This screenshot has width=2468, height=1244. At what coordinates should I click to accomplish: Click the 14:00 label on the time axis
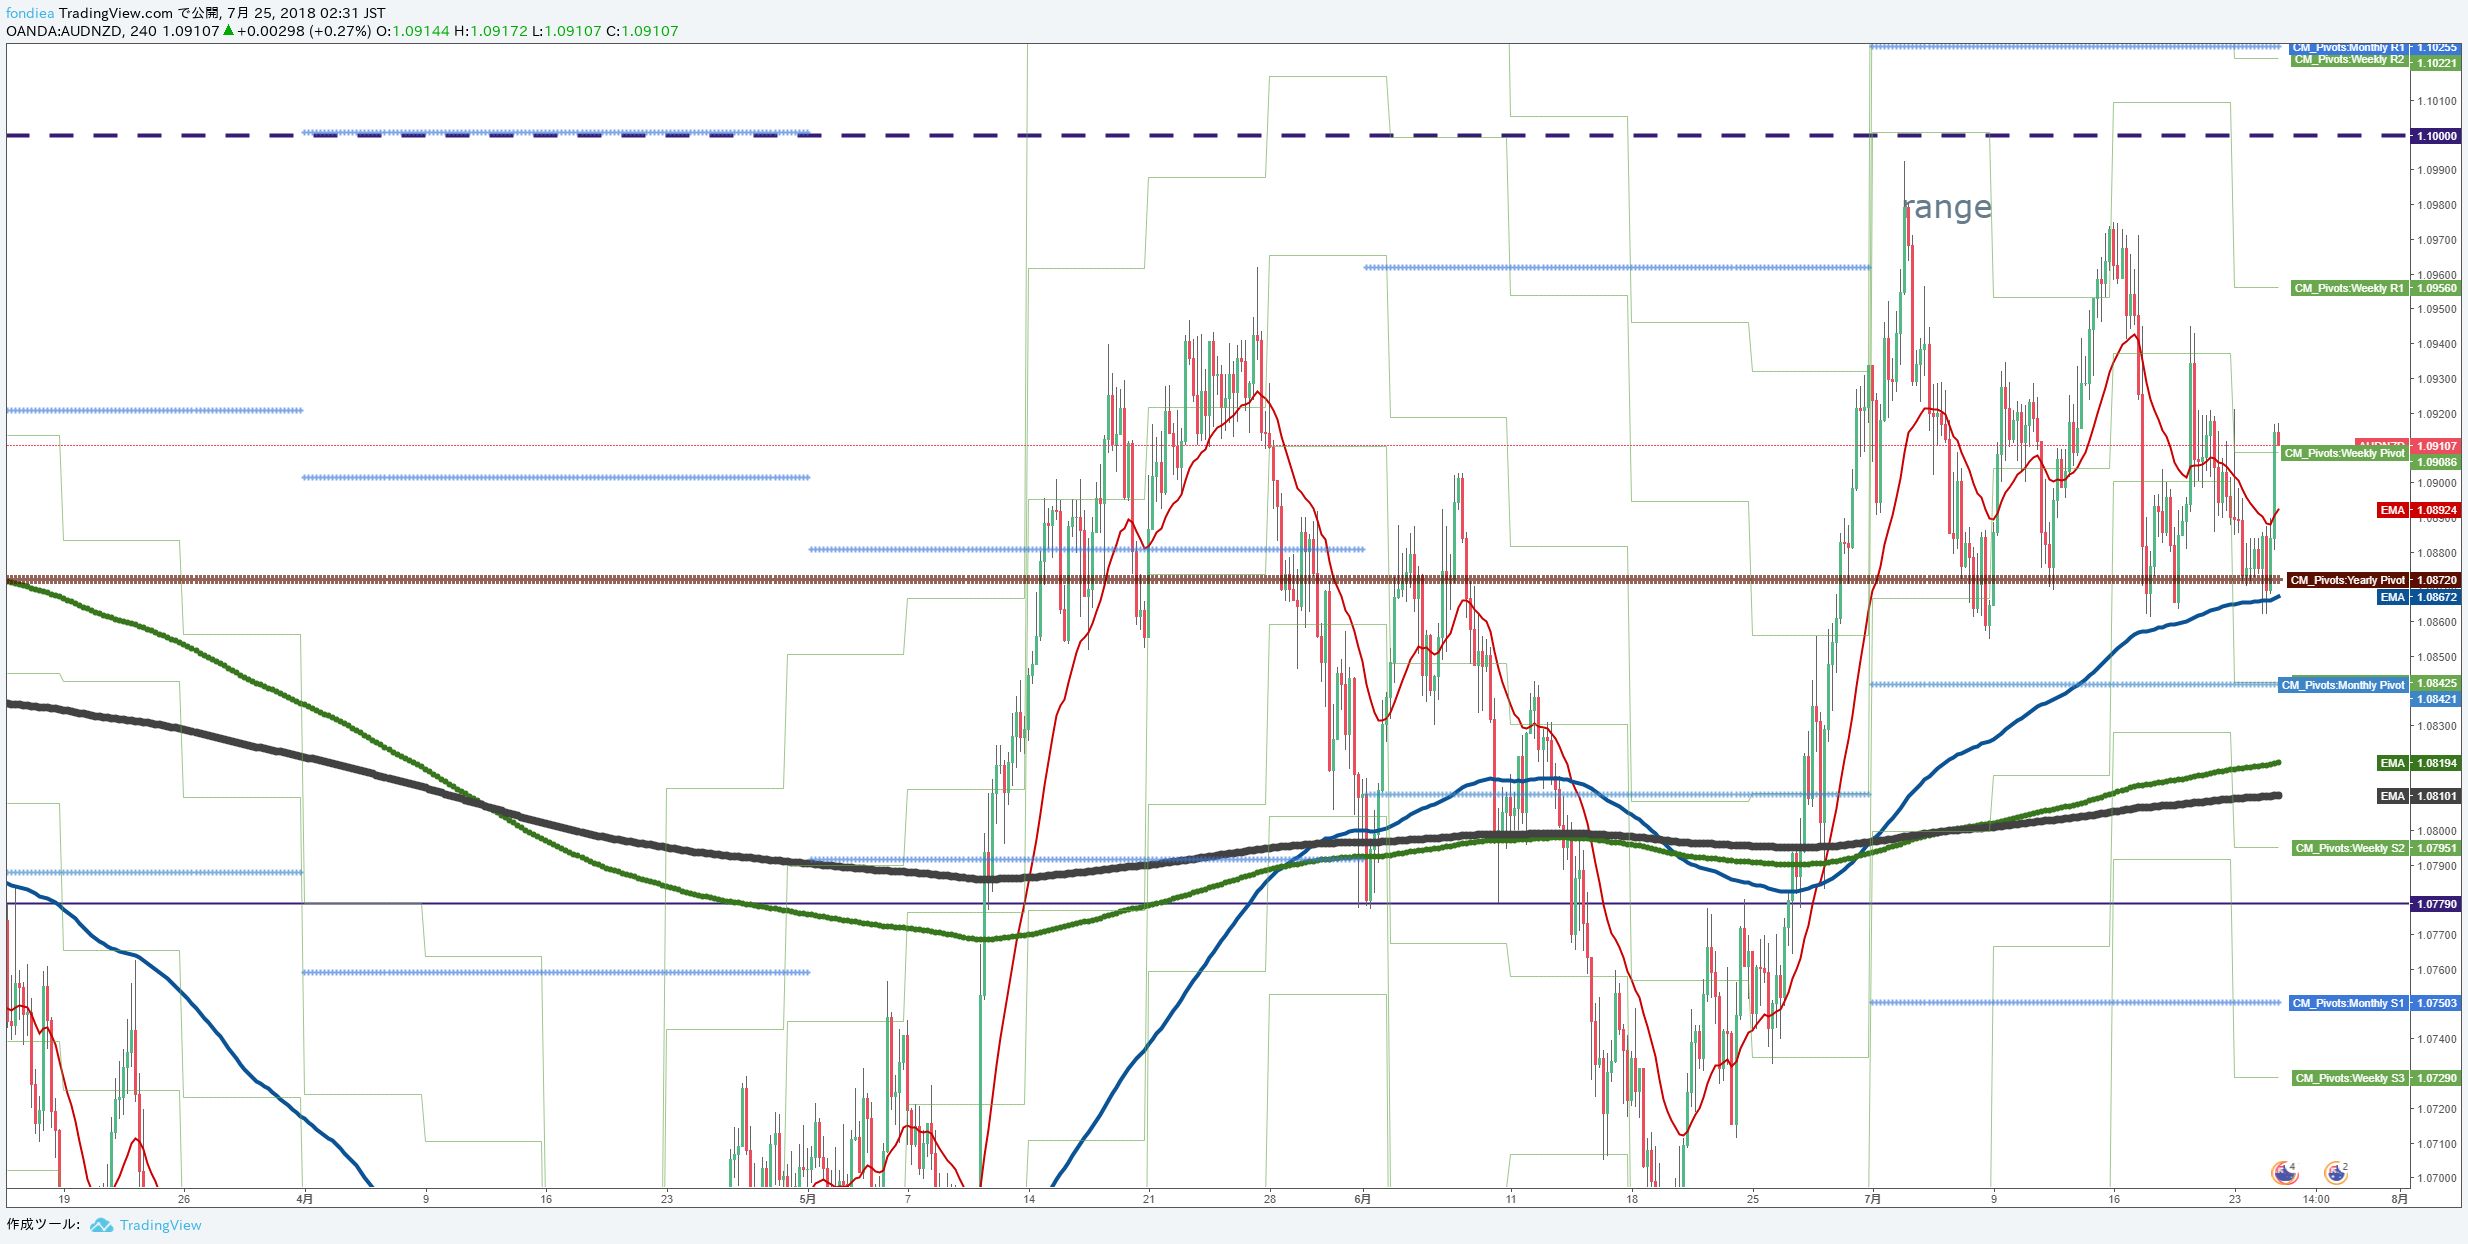pos(2316,1199)
